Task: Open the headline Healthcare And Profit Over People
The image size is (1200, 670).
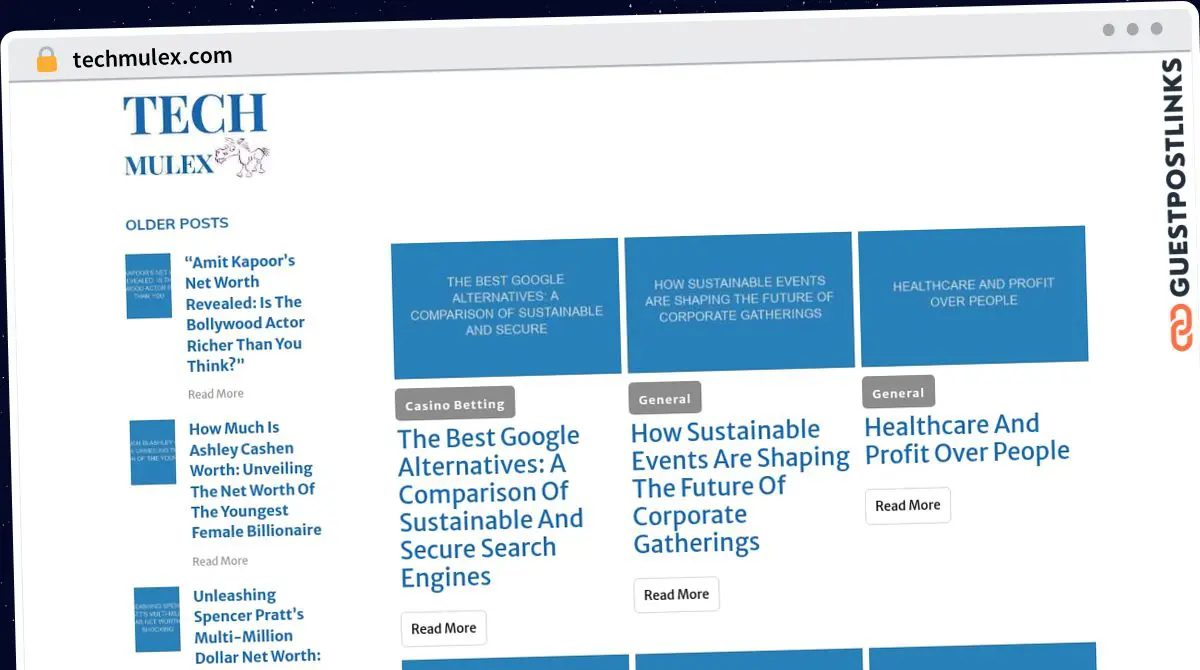Action: click(x=966, y=438)
